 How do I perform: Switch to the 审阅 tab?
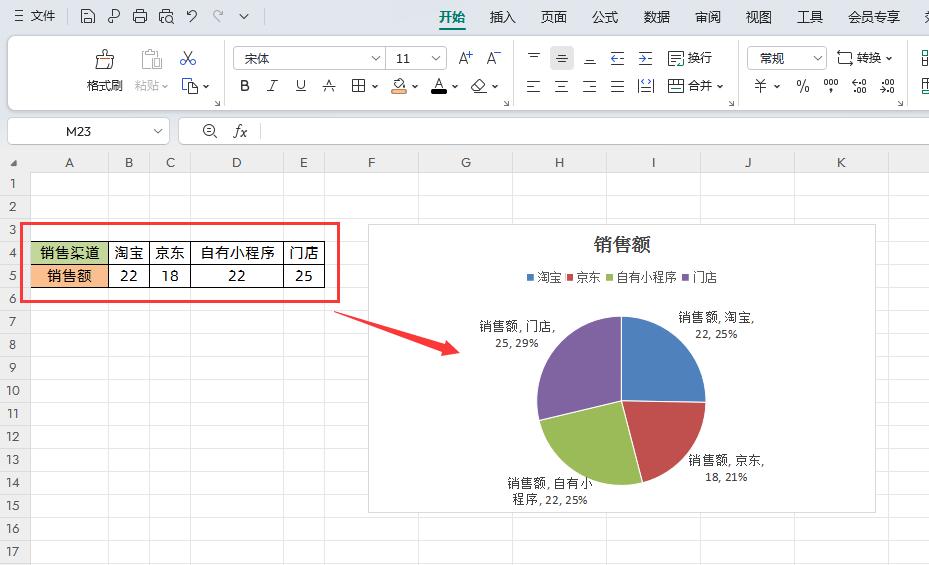707,17
